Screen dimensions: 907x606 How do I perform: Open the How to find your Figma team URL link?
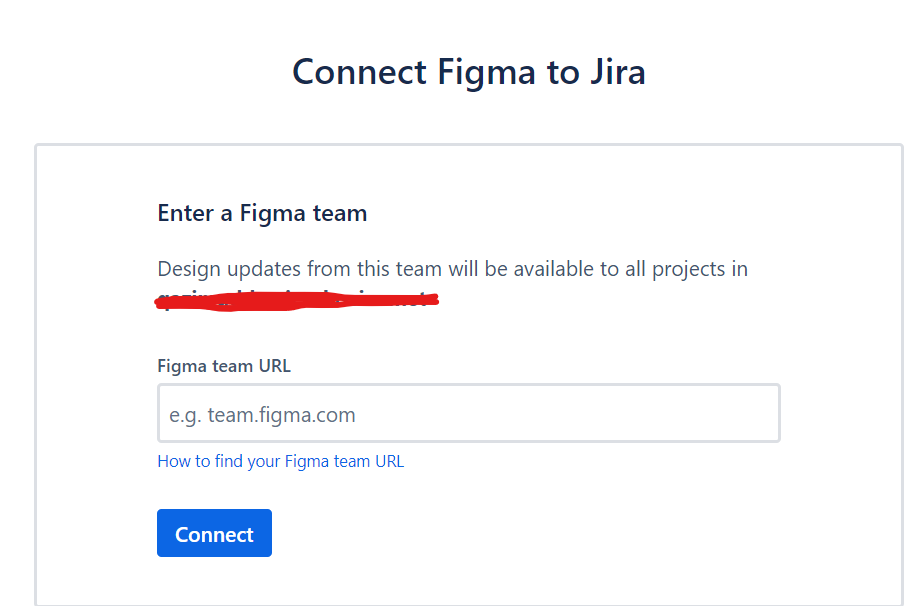coord(280,461)
